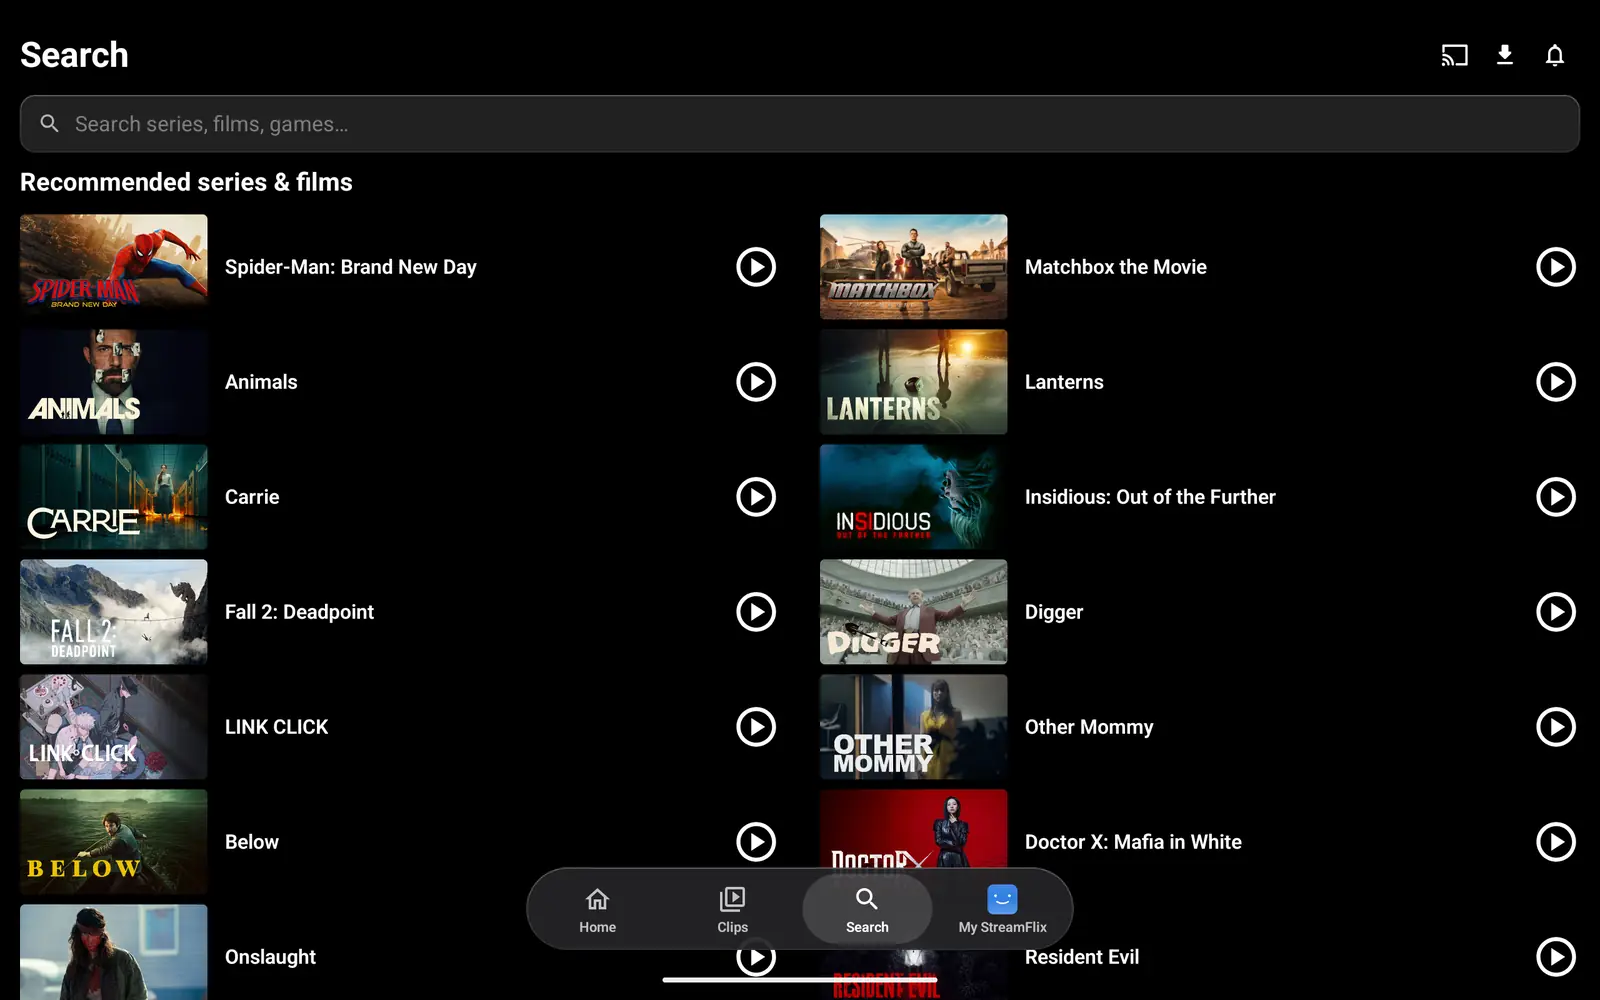Play Animals with its play icon
Viewport: 1600px width, 1000px height.
click(x=756, y=382)
